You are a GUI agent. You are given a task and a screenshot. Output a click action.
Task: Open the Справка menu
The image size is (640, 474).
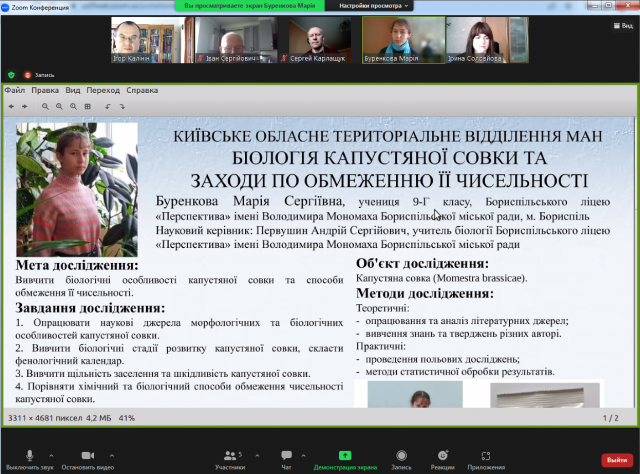[x=142, y=90]
